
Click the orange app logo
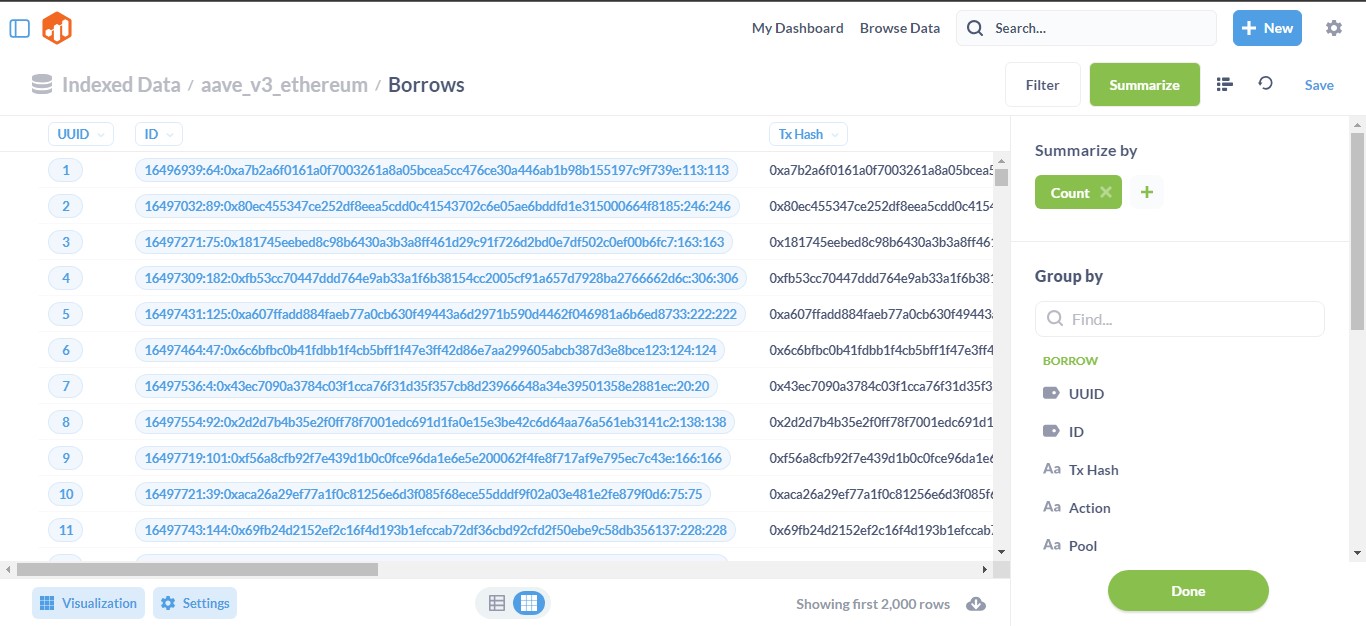[57, 28]
